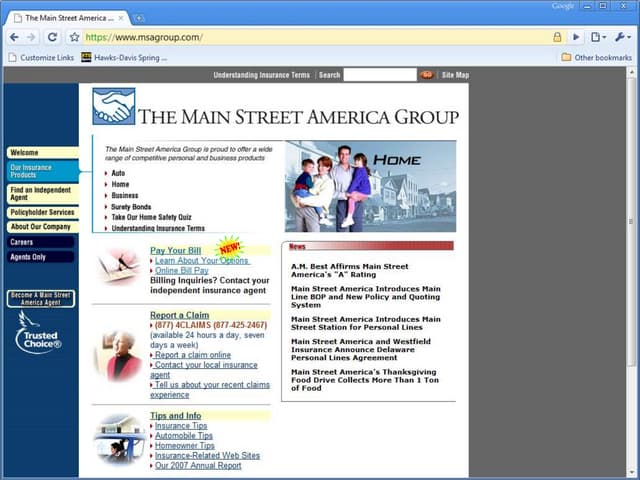The image size is (640, 480).
Task: Open Find an Independent Agent menu item
Action: (42, 194)
